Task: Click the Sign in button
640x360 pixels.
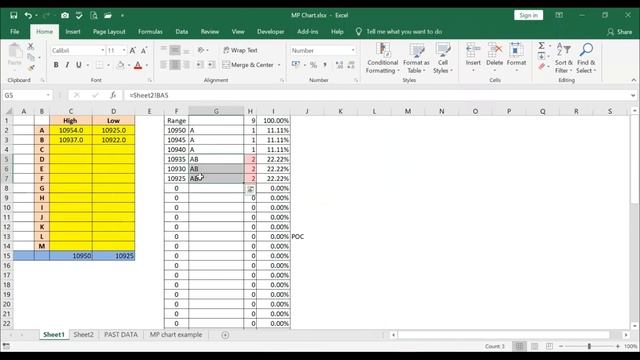Action: [x=529, y=16]
